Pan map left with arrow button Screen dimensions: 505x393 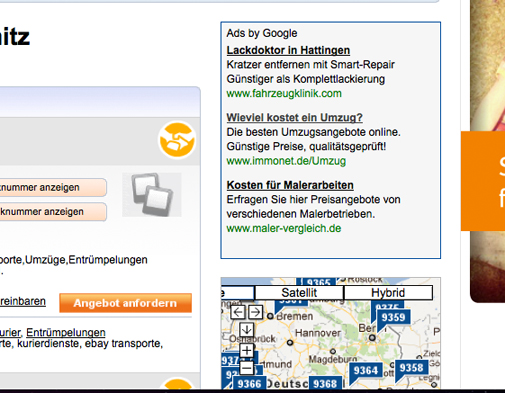pos(238,312)
